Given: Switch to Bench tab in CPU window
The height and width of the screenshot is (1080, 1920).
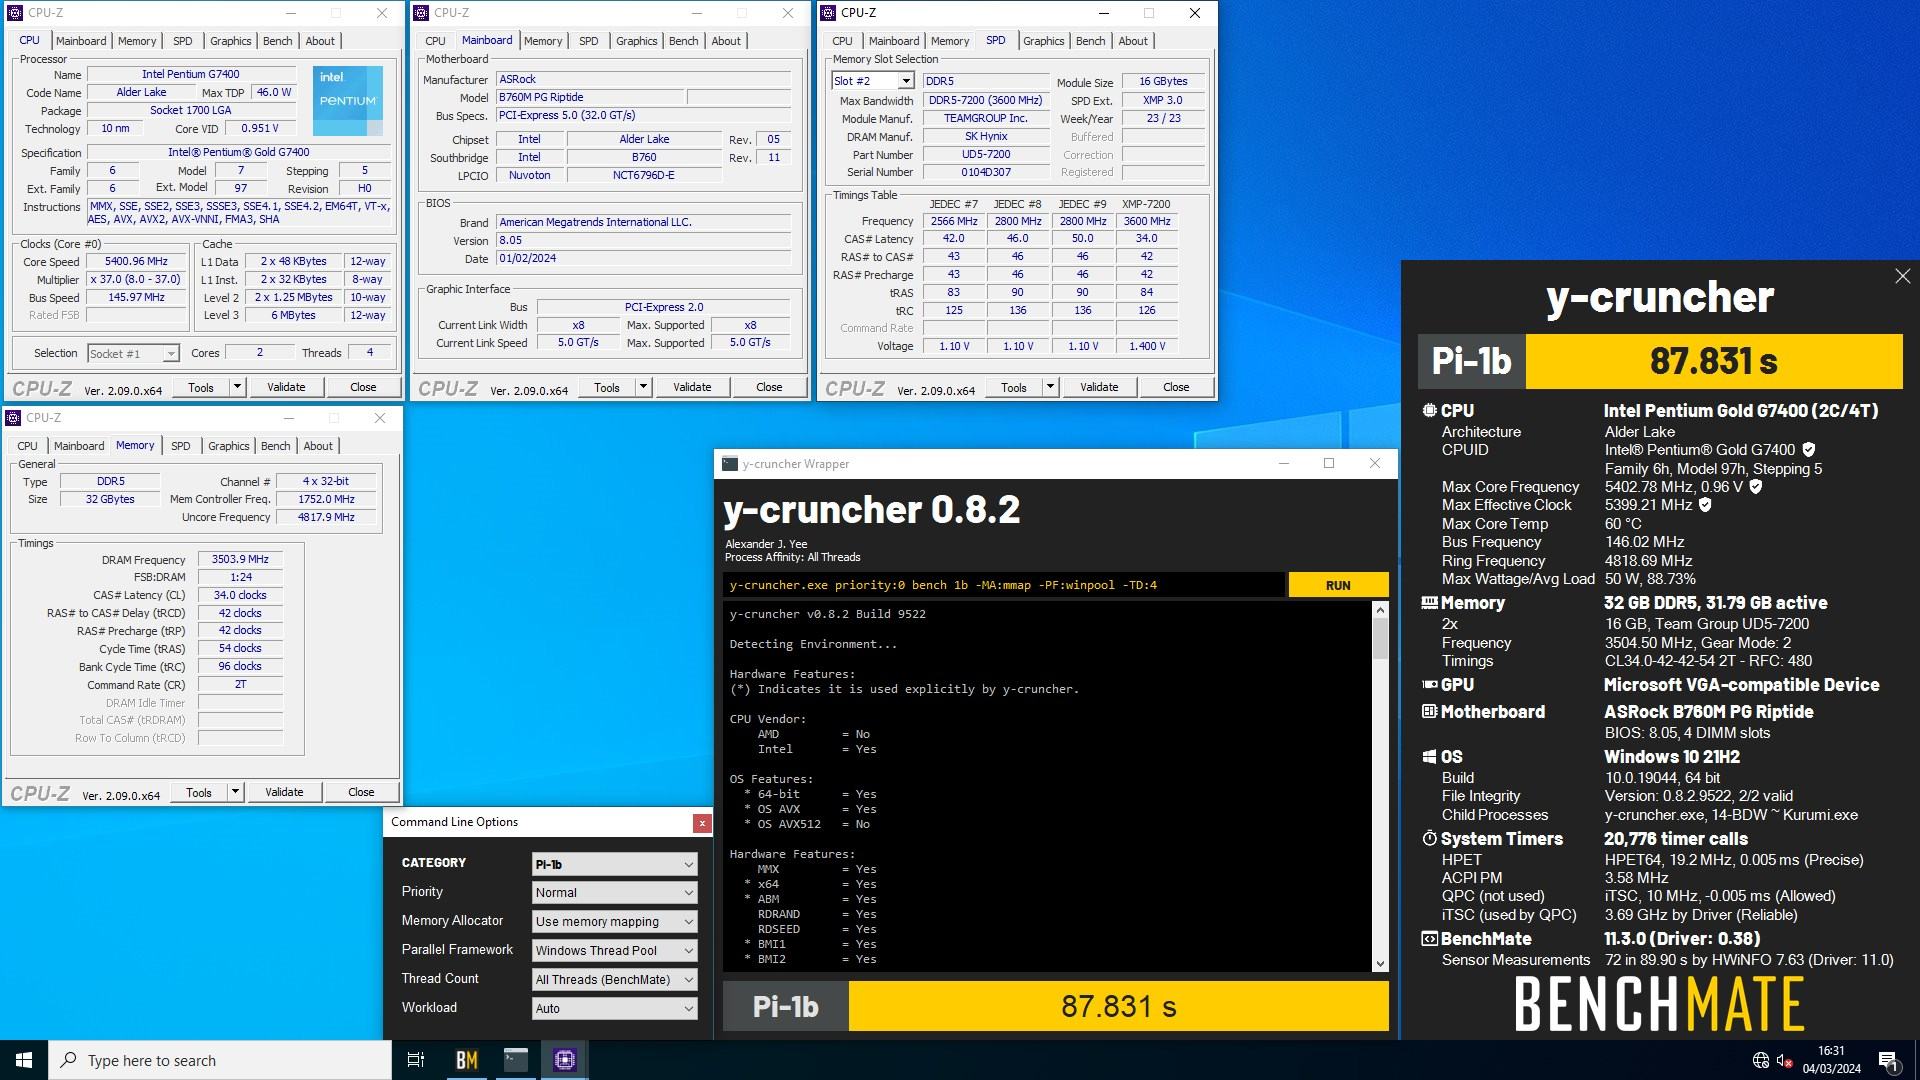Looking at the screenshot, I should click(x=277, y=41).
